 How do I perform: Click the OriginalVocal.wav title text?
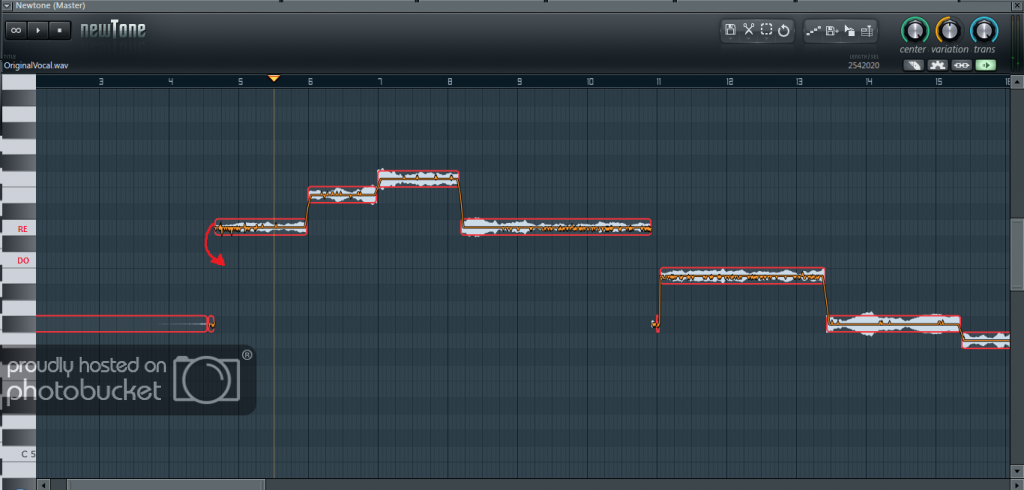(x=36, y=65)
